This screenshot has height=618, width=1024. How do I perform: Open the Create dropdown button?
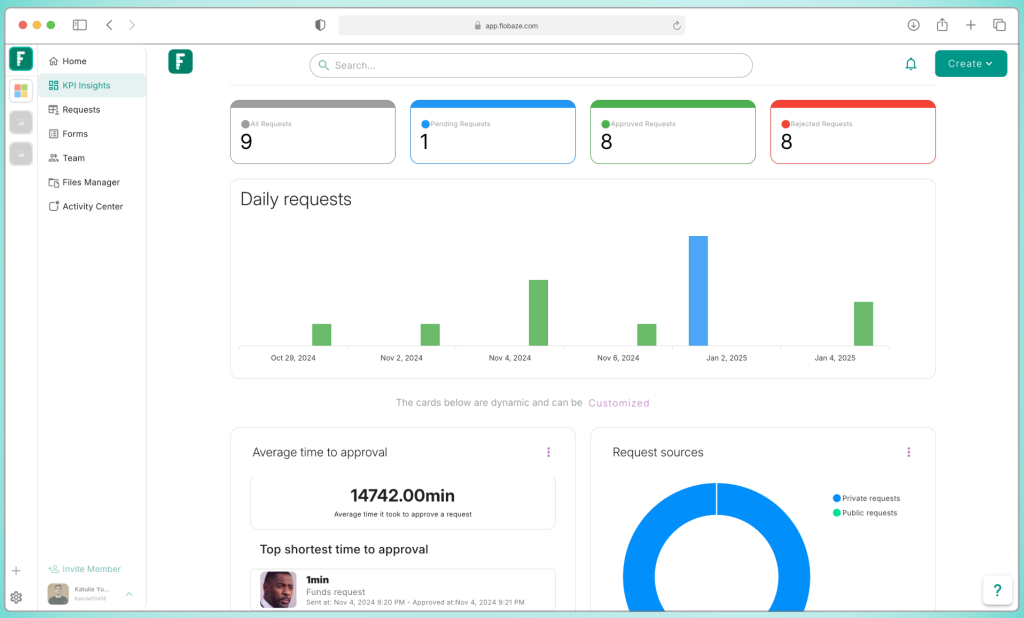pyautogui.click(x=970, y=64)
